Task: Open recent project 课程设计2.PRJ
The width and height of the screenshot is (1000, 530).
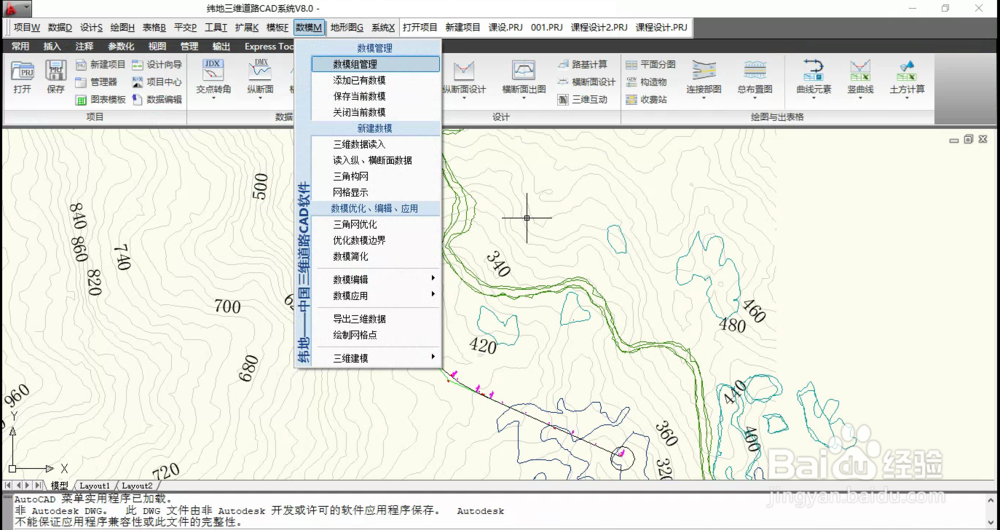Action: pyautogui.click(x=599, y=27)
